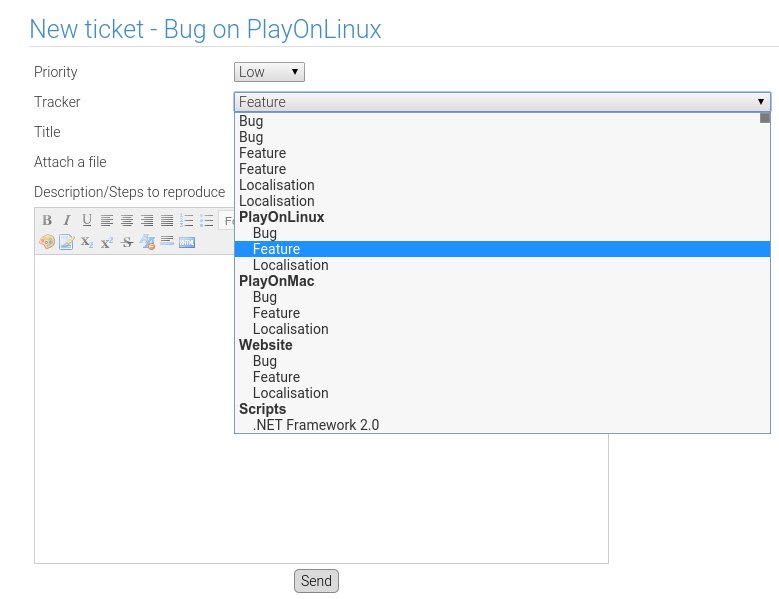This screenshot has height=599, width=779.
Task: Choose Localisation under PlayOnLinux group
Action: tap(502, 265)
